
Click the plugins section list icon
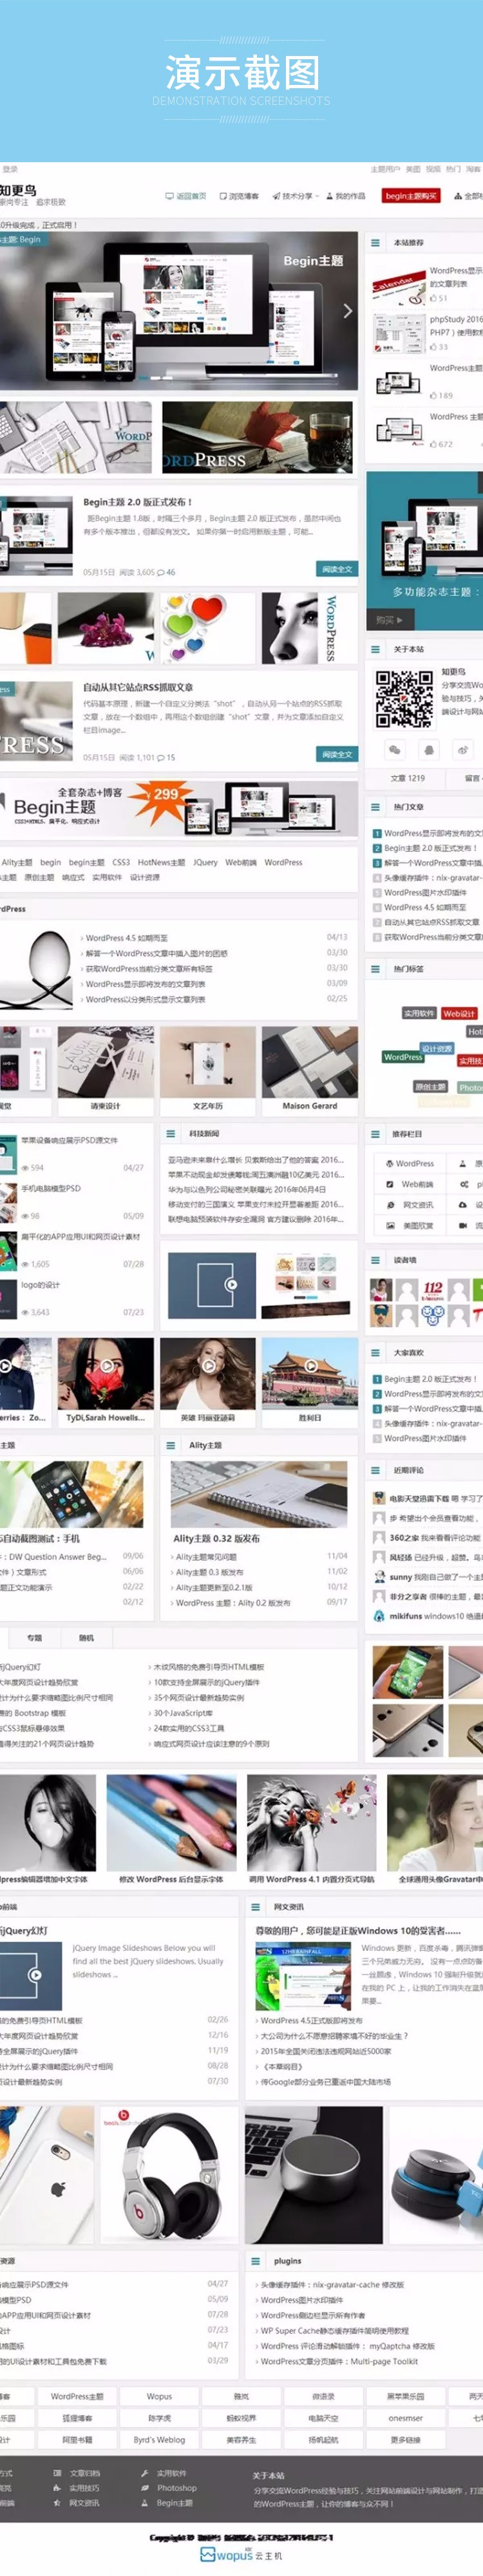click(256, 2261)
